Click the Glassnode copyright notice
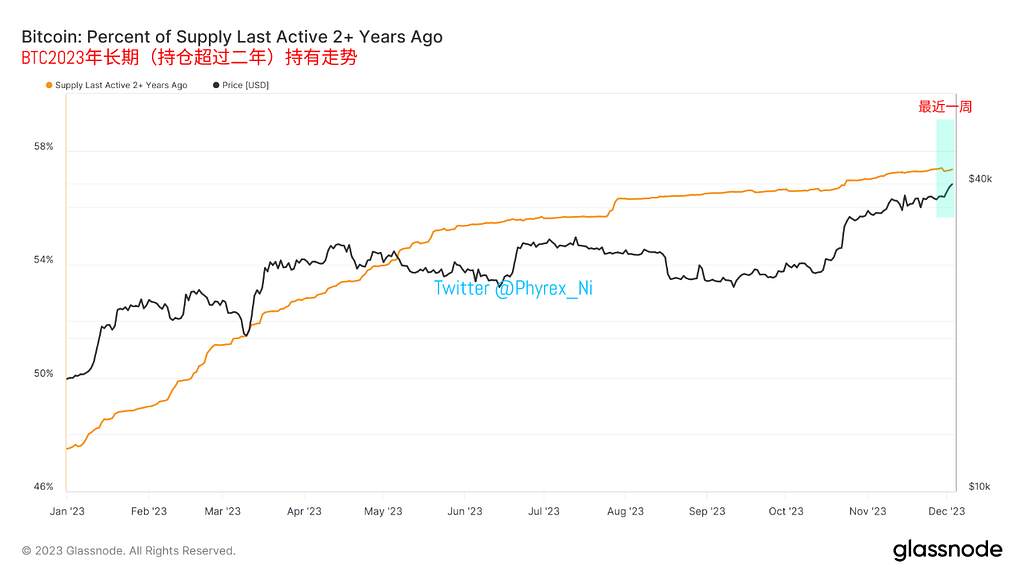Viewport: 1024px width, 576px height. coord(129,551)
